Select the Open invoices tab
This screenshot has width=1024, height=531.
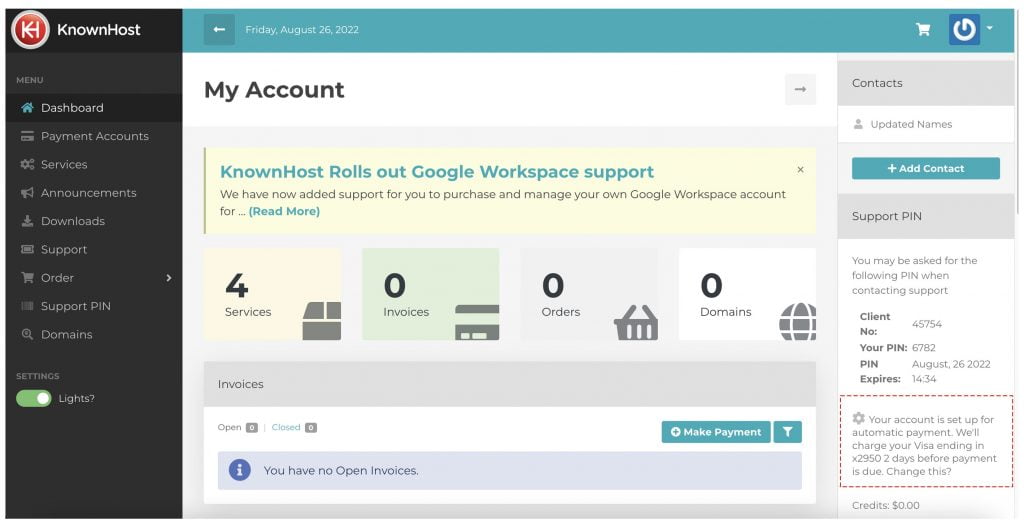[x=238, y=428]
